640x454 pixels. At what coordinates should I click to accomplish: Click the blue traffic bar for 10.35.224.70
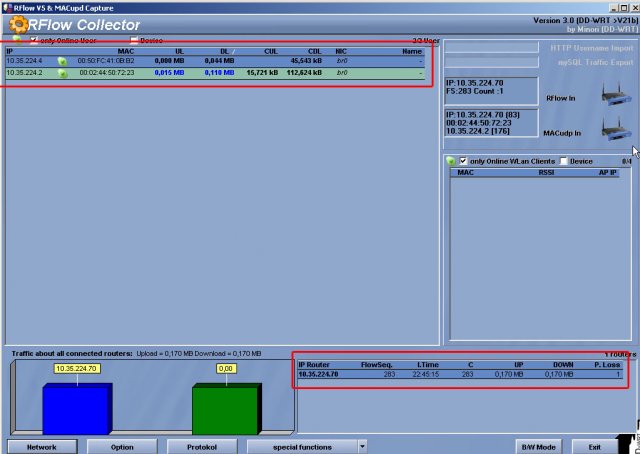click(x=75, y=408)
